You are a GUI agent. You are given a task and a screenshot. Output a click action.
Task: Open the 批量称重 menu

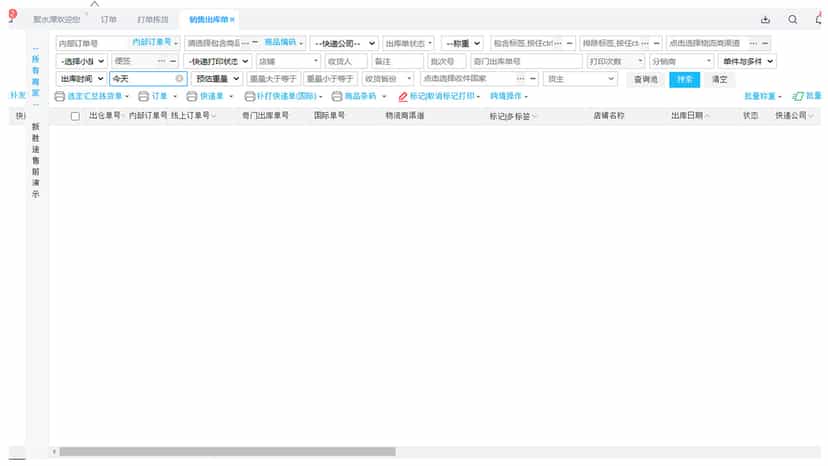(x=763, y=96)
